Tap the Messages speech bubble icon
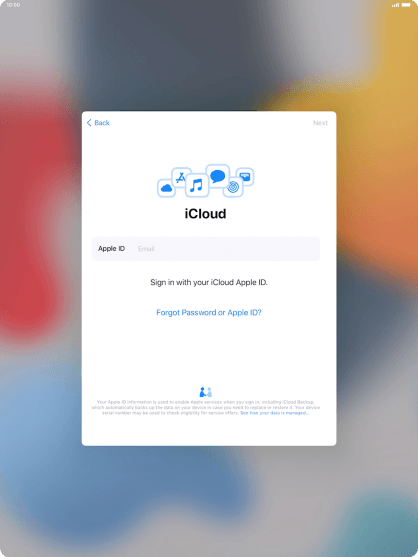The width and height of the screenshot is (418, 557). click(217, 176)
